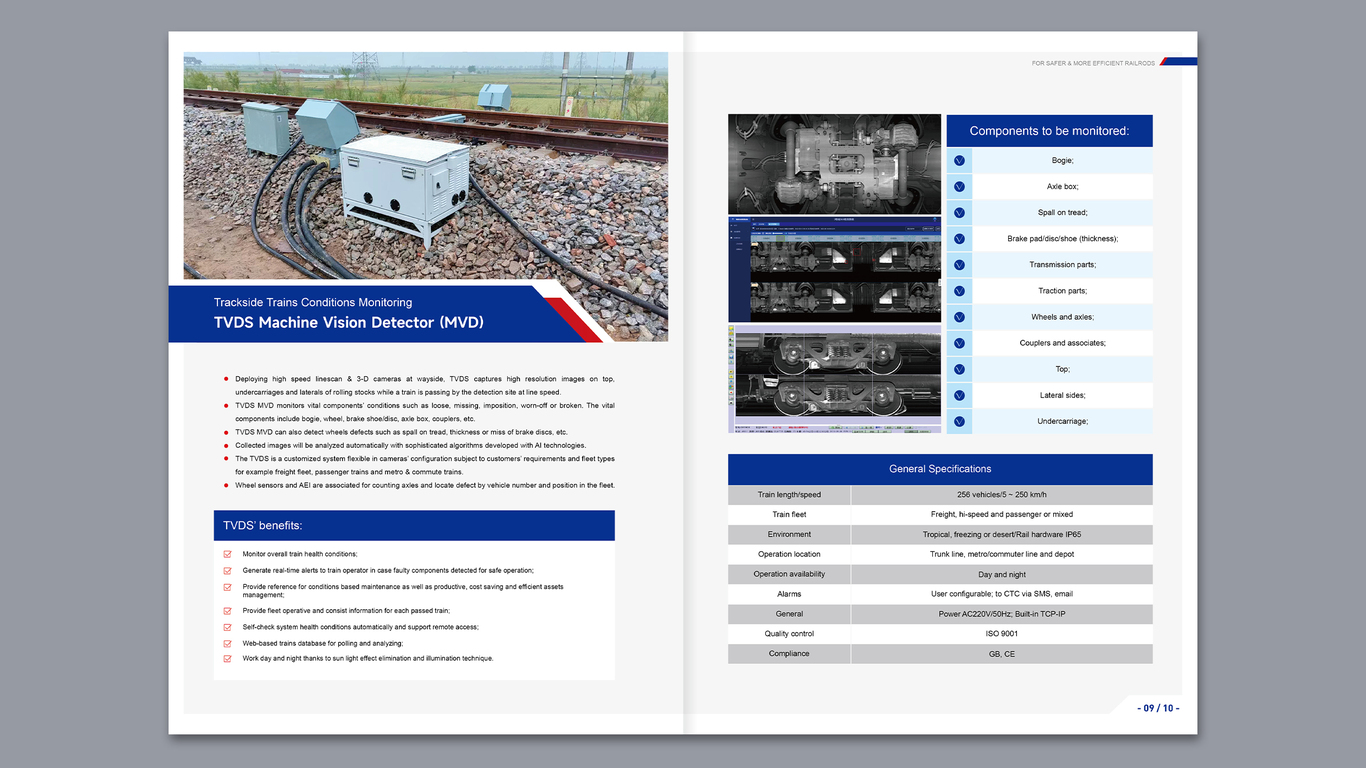Click the check icon next to Spall on tread
This screenshot has width=1366, height=768.
tap(959, 212)
